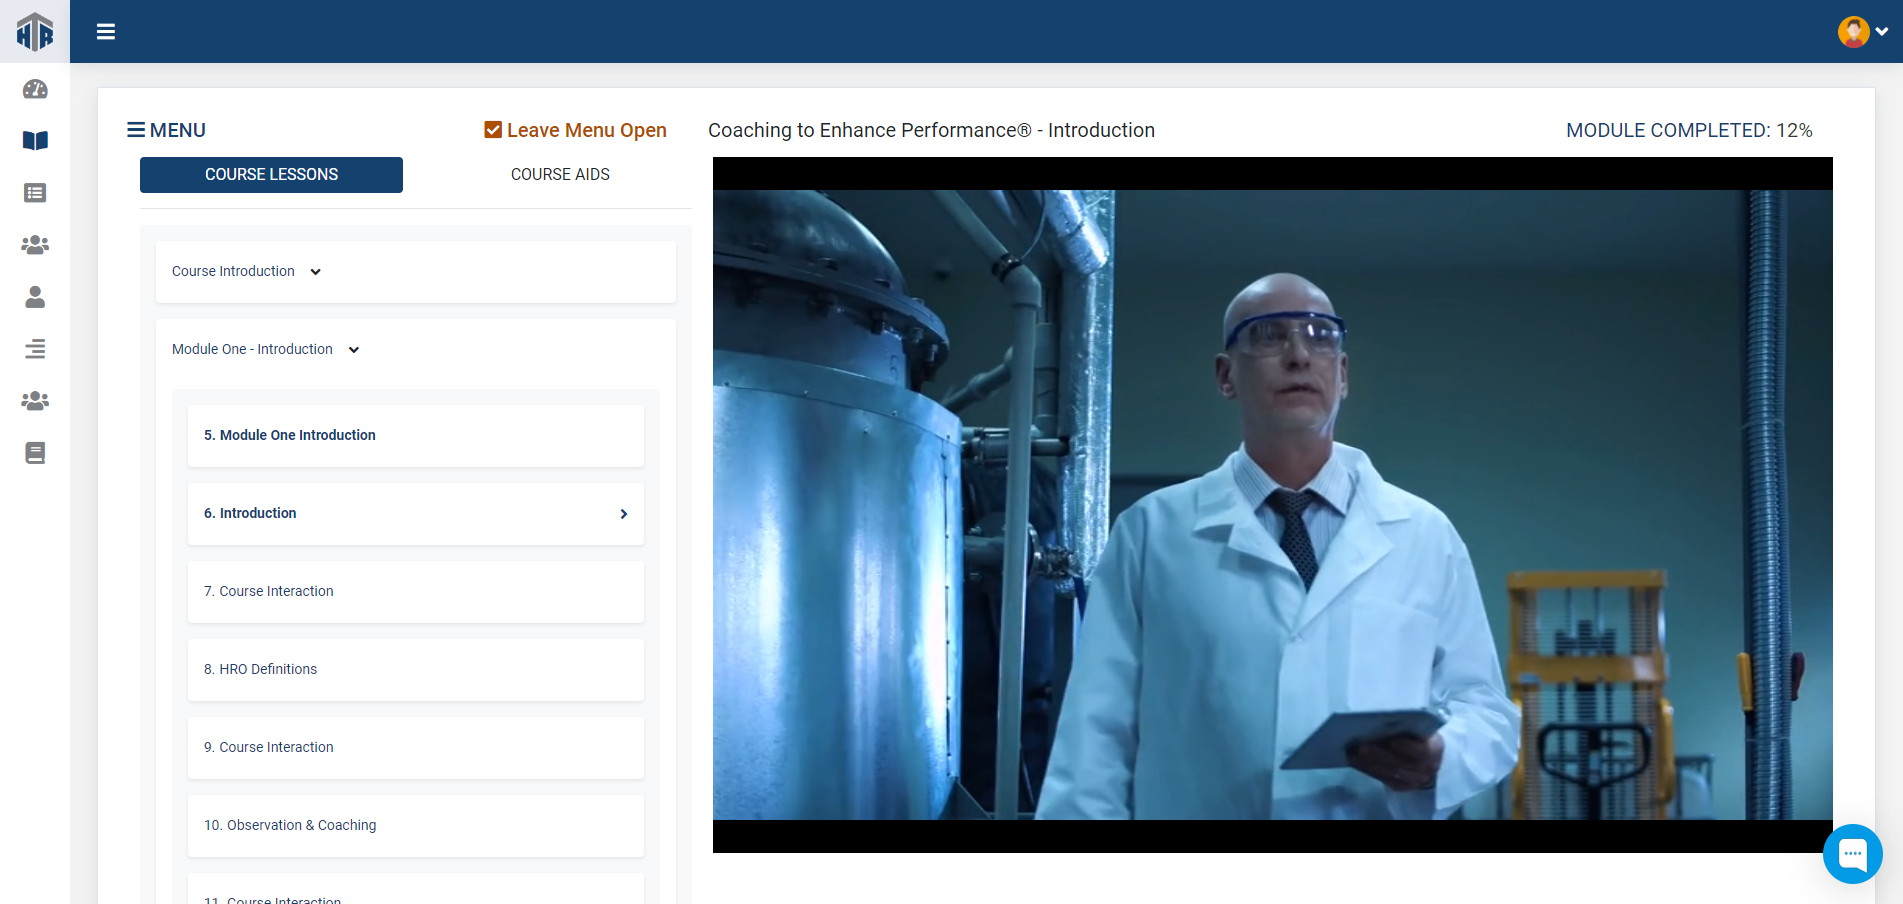Collapse the MENU panel toggle
The image size is (1903, 904).
pyautogui.click(x=166, y=130)
